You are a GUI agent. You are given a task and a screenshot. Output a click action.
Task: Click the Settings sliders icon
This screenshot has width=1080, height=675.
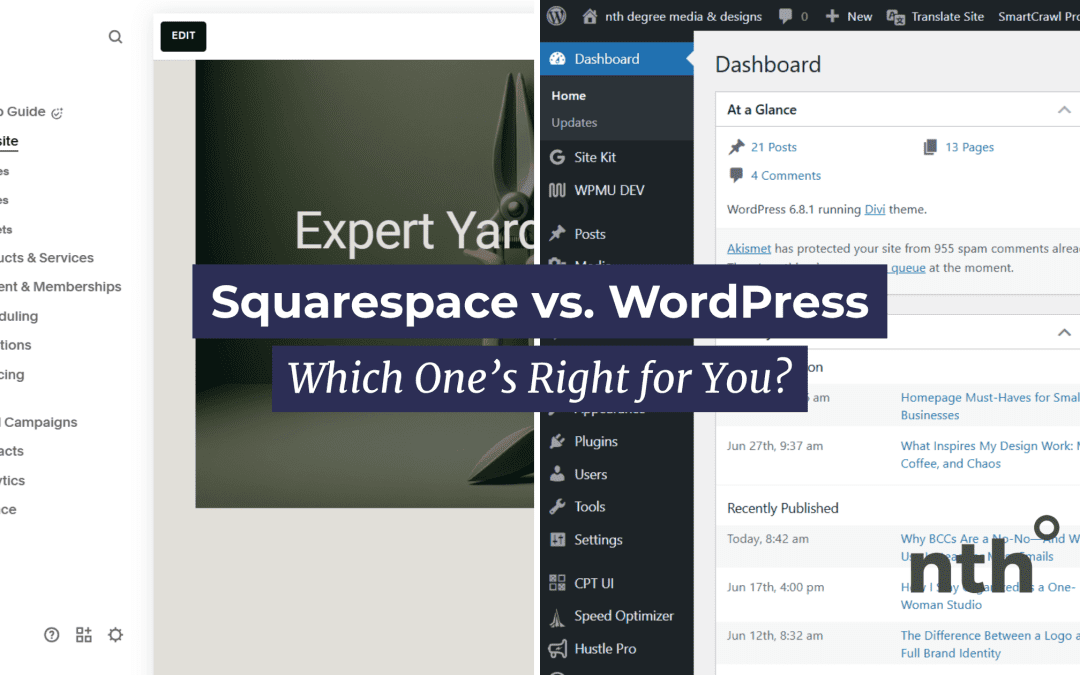tap(557, 539)
